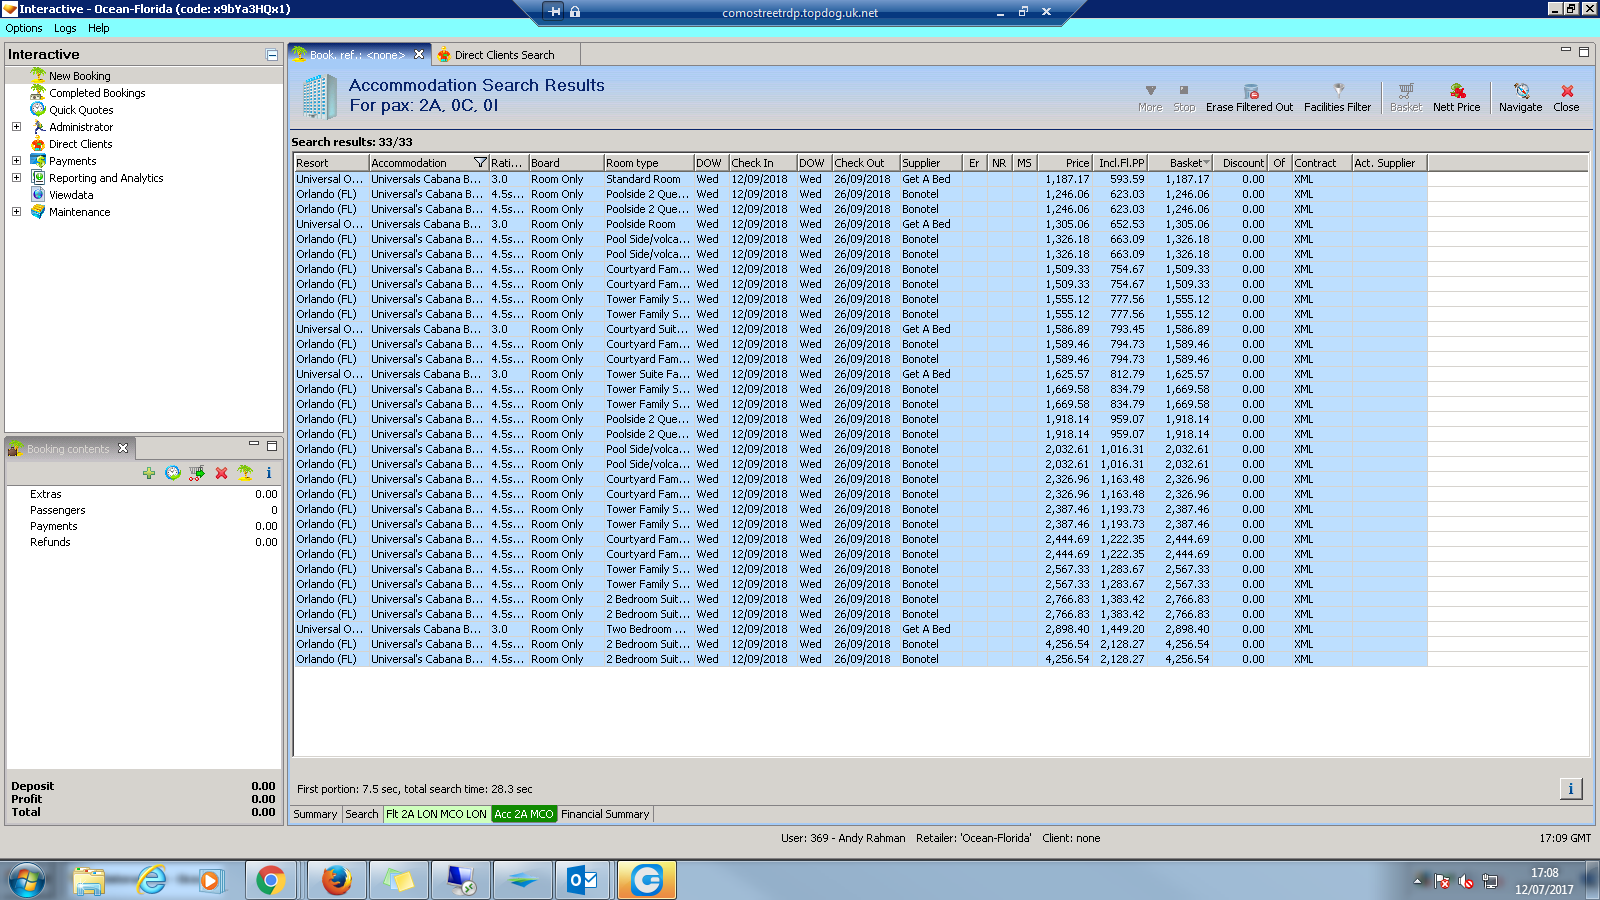Expand the Maintenance tree node
Image resolution: width=1600 pixels, height=900 pixels.
(16, 212)
